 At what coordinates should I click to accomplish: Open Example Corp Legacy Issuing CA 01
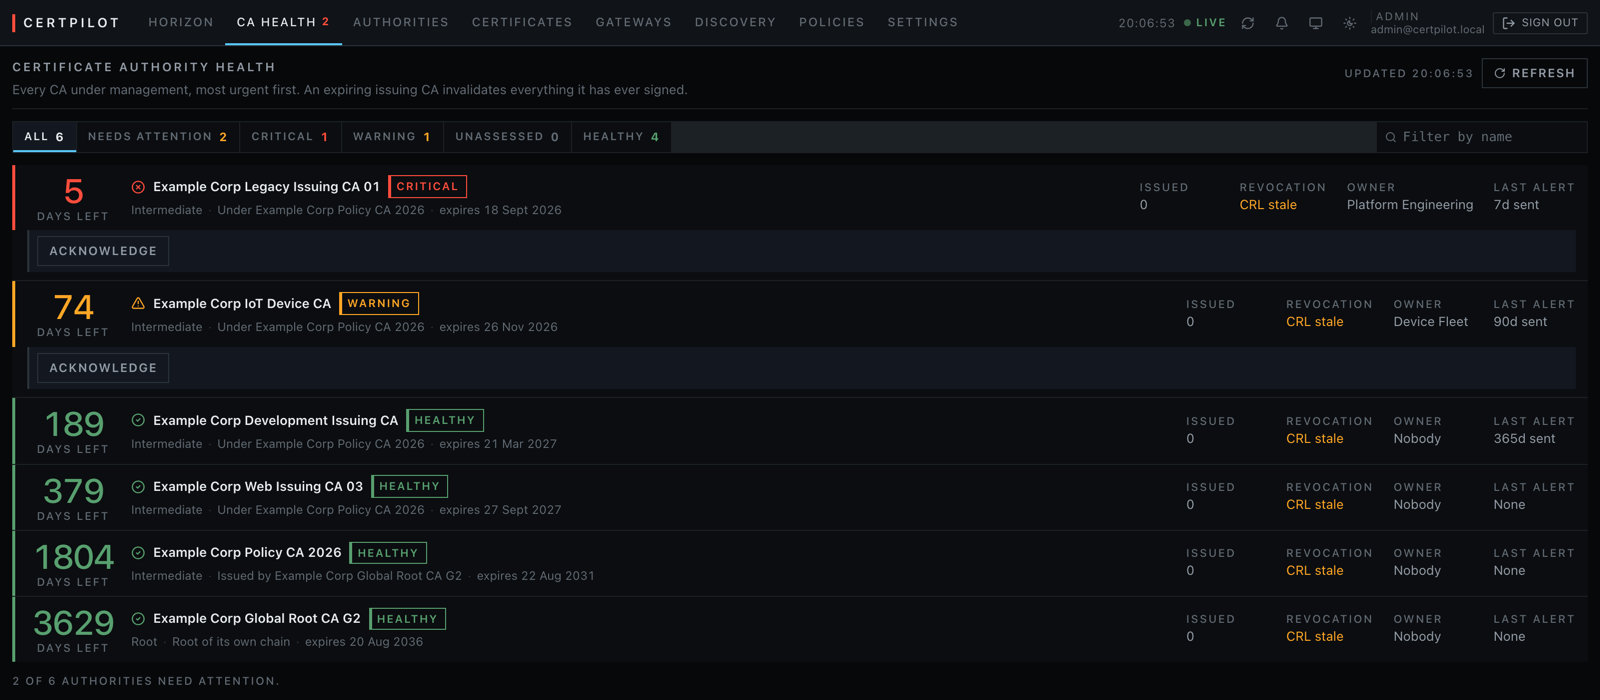pos(266,187)
